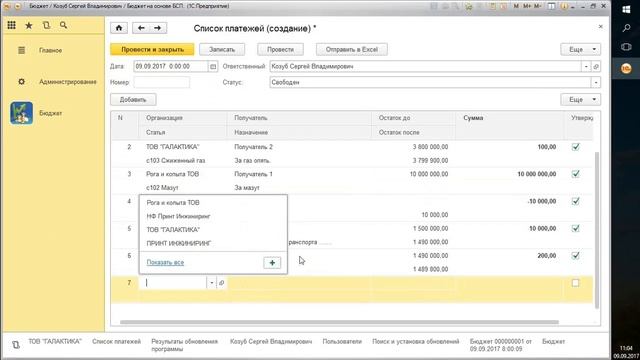Screen dimensions: 640x360
Task: Open calendar picker next to Дата field
Action: [x=213, y=66]
